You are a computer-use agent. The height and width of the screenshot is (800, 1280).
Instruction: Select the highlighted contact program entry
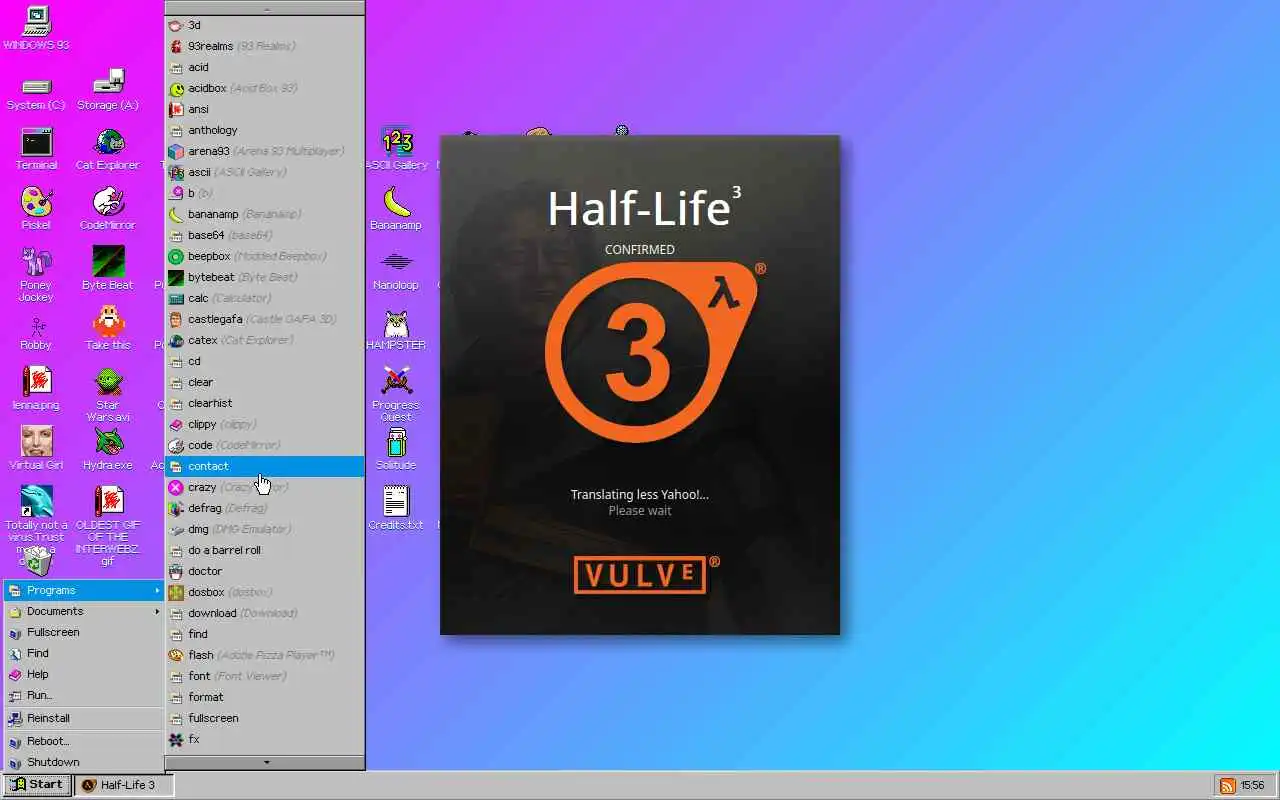point(265,466)
